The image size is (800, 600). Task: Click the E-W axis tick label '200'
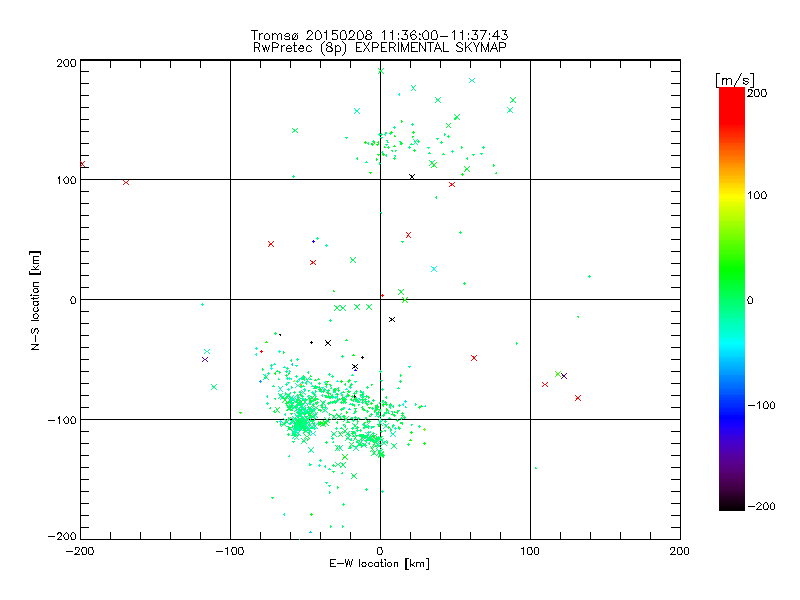pos(680,551)
